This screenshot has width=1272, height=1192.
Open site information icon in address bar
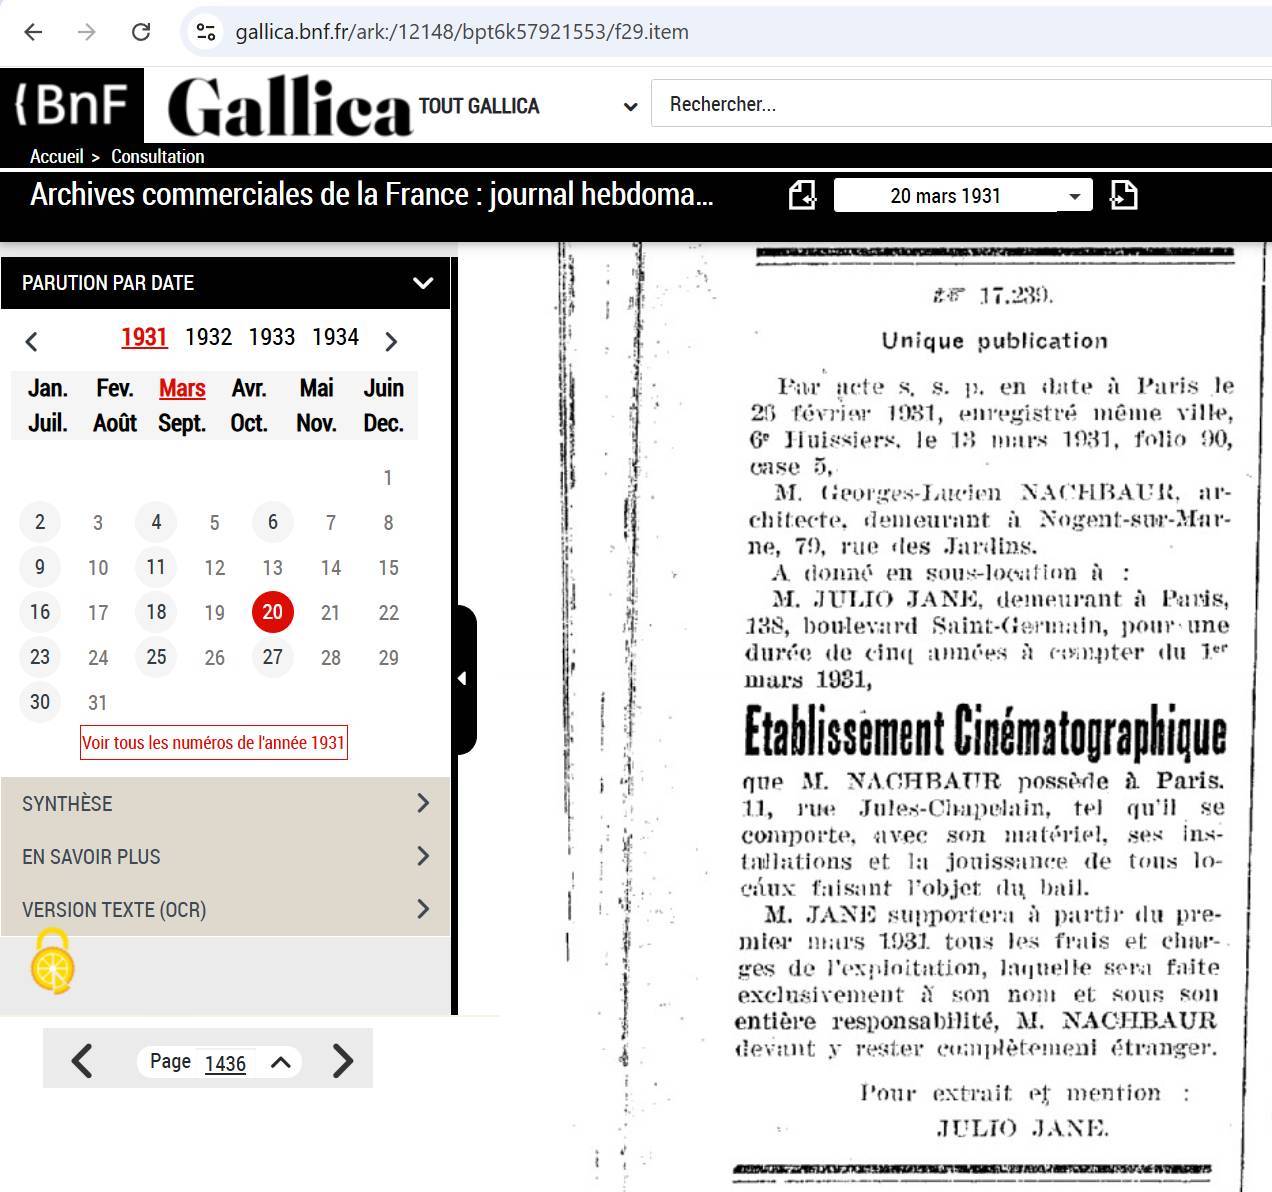pyautogui.click(x=206, y=32)
